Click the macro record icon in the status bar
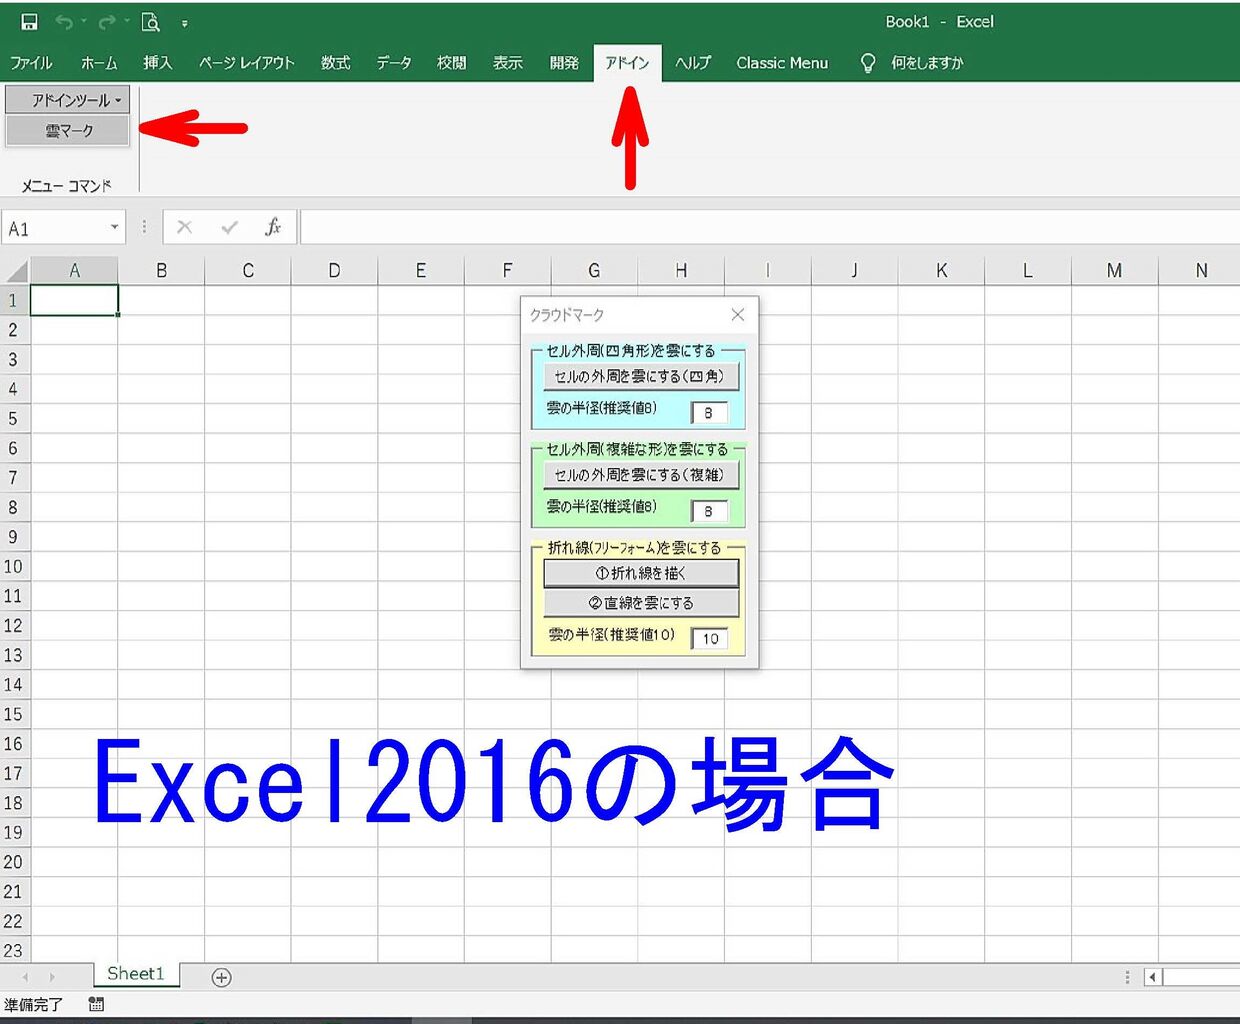Screen dimensions: 1240x1024 (x=96, y=1003)
